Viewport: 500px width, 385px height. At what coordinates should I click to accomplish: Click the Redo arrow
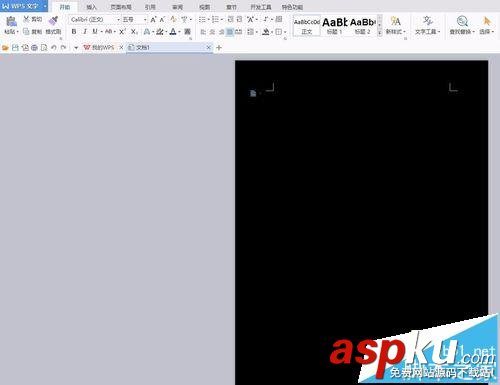pos(63,48)
